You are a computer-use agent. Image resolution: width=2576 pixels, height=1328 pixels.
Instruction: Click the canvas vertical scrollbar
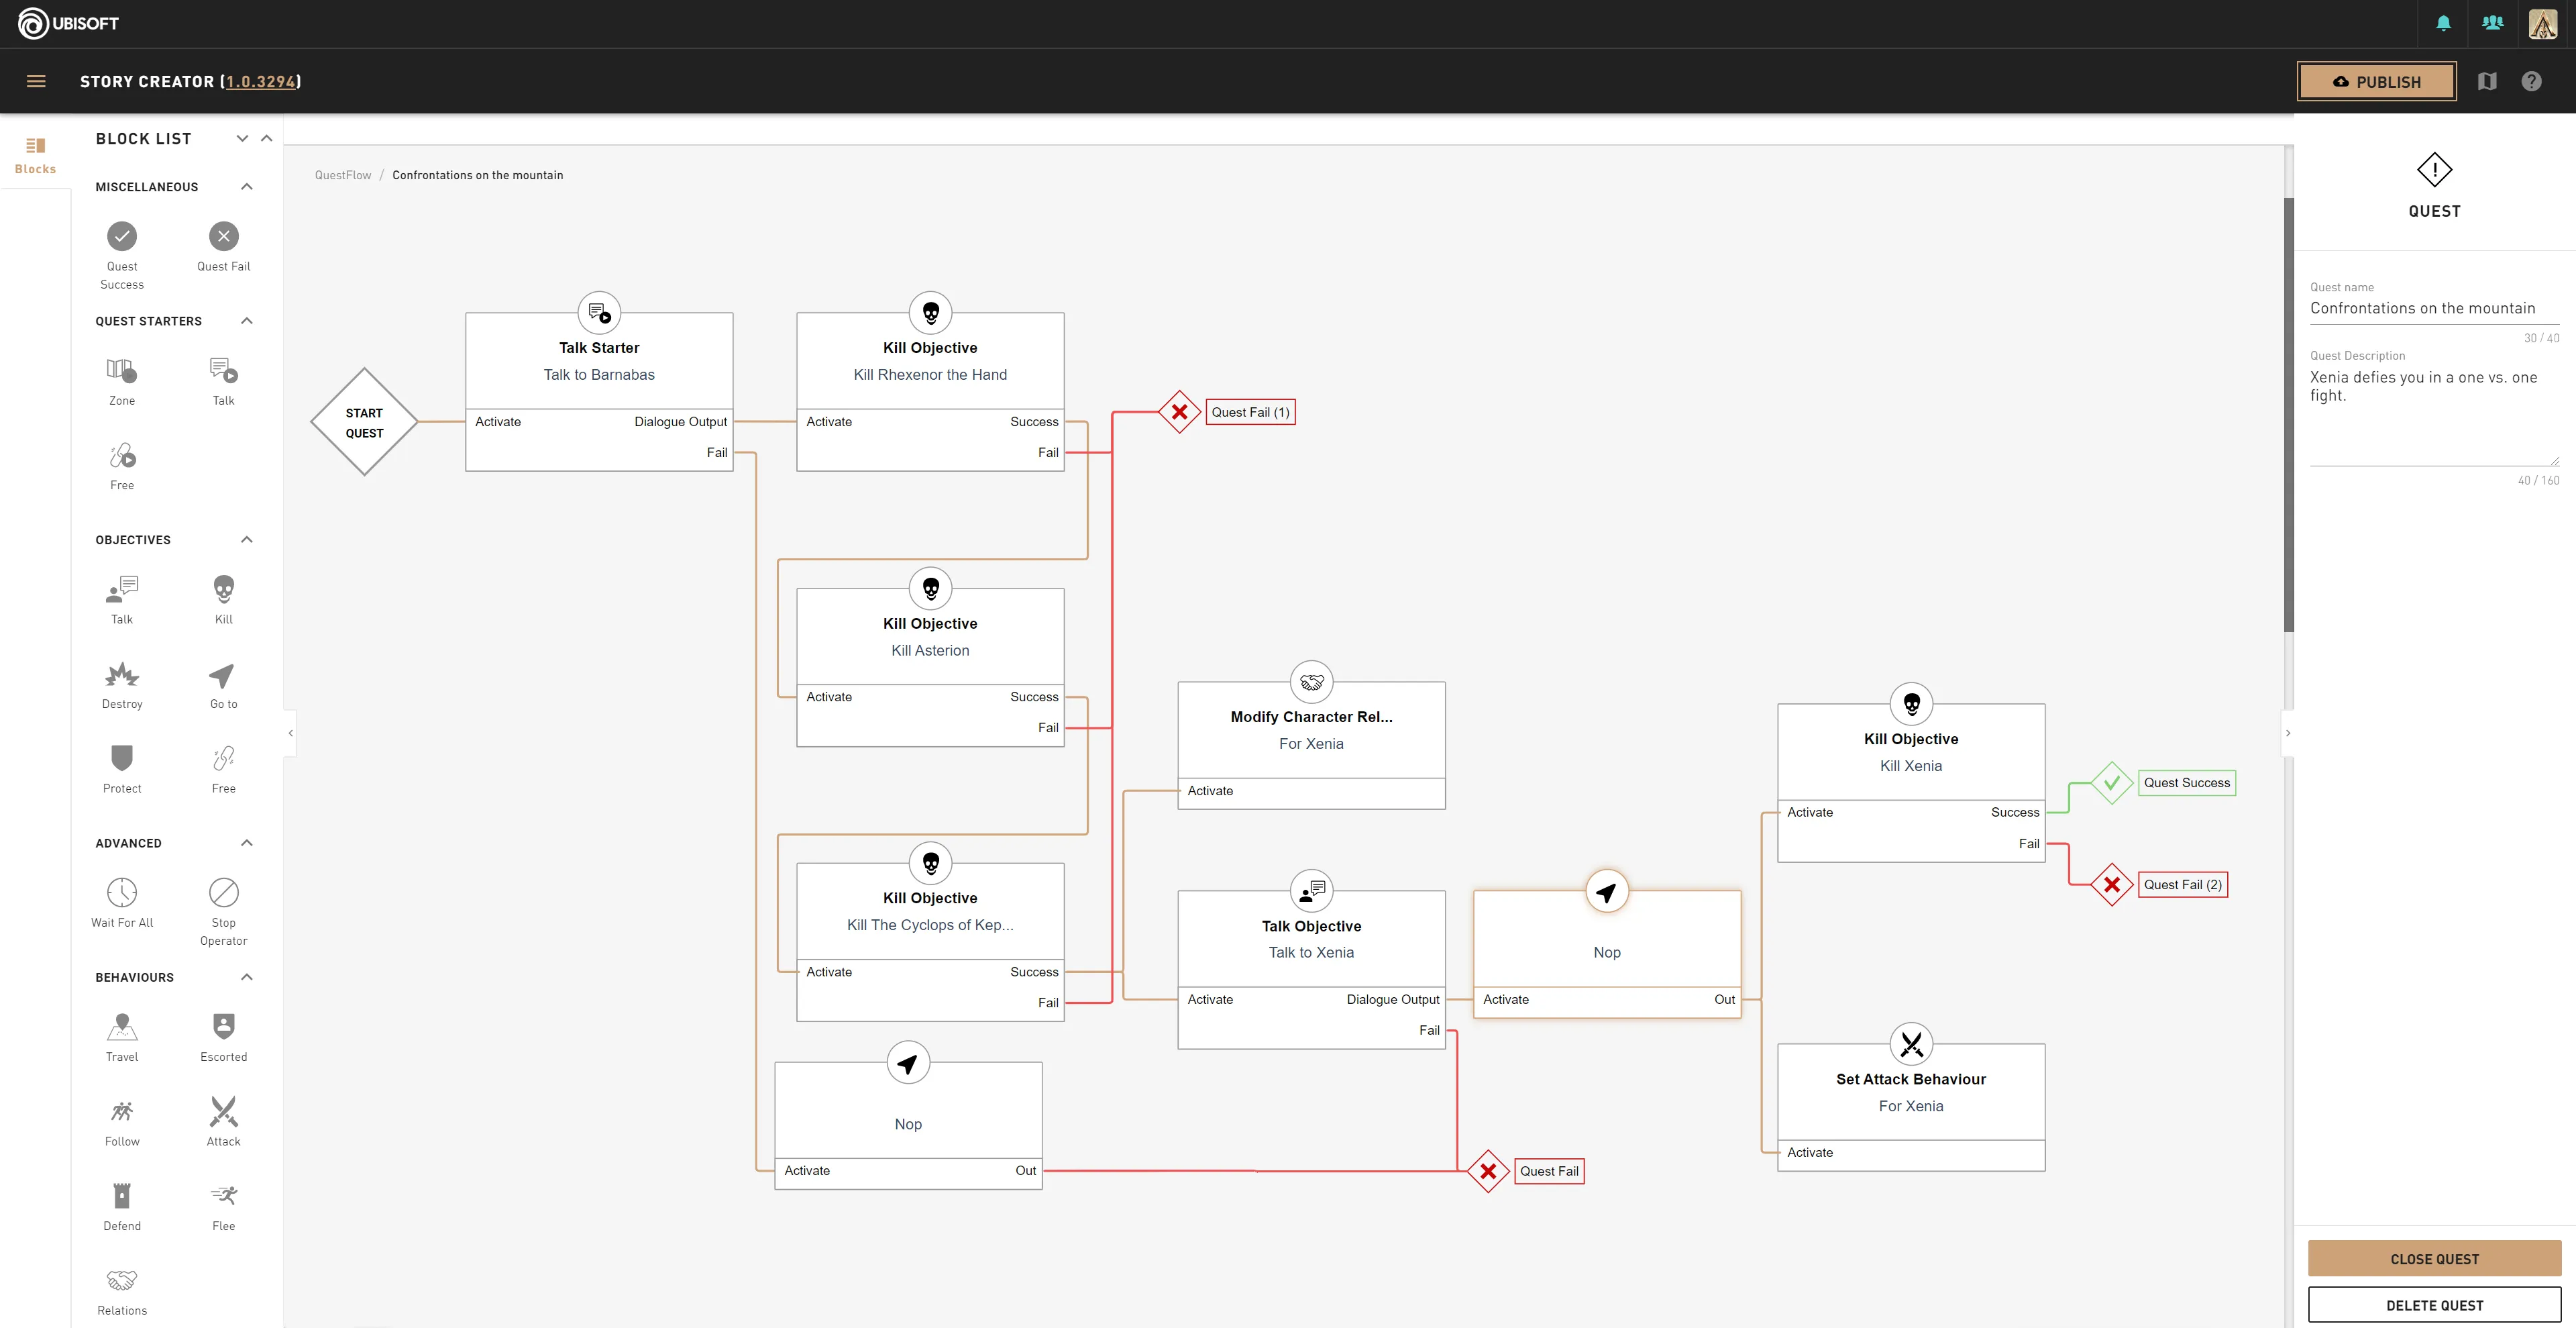(x=2288, y=415)
